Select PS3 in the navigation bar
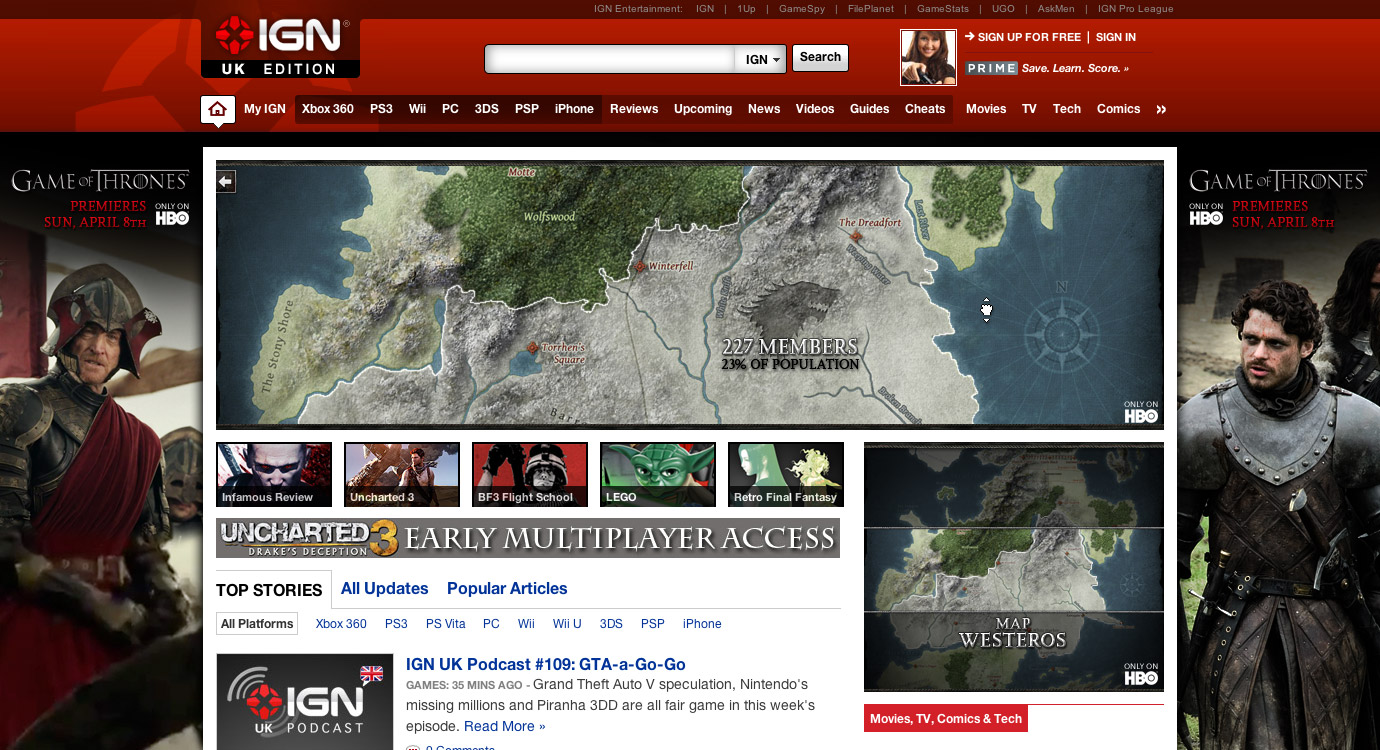 click(x=381, y=109)
